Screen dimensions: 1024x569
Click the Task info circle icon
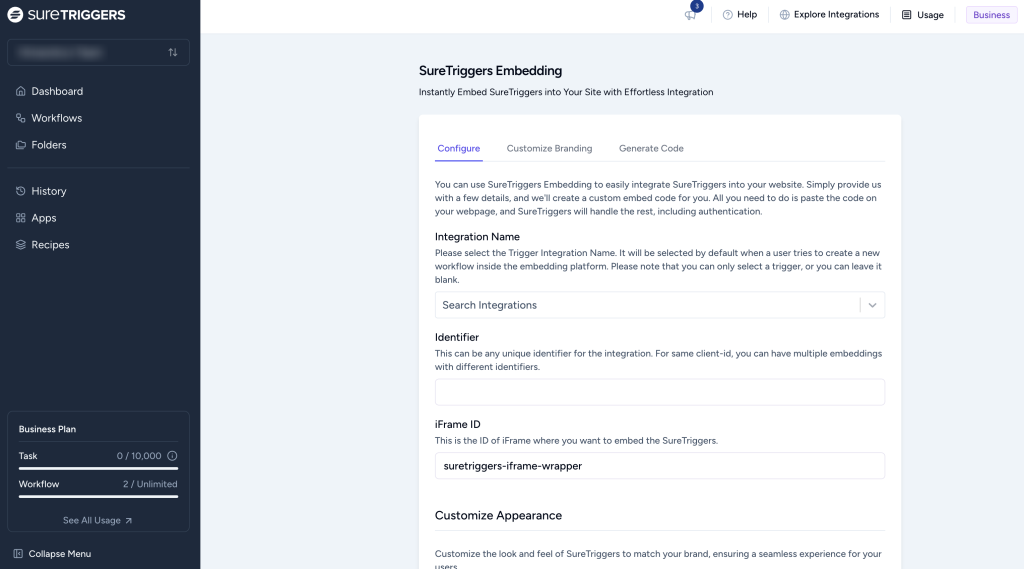coord(172,456)
